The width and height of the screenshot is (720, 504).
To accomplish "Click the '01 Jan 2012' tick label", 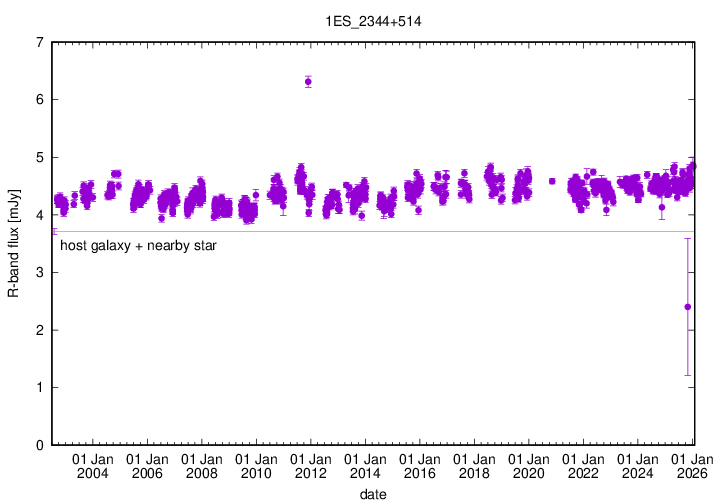I will pyautogui.click(x=310, y=466).
